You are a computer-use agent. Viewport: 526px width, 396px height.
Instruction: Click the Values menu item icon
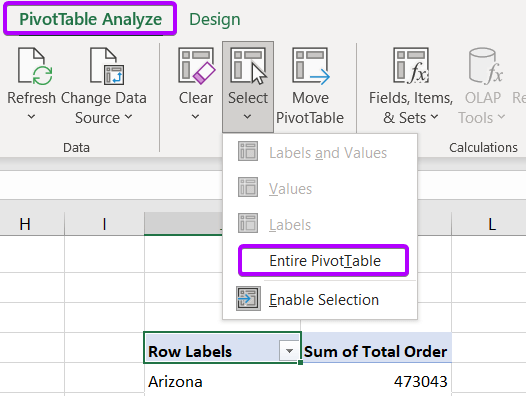tap(248, 187)
